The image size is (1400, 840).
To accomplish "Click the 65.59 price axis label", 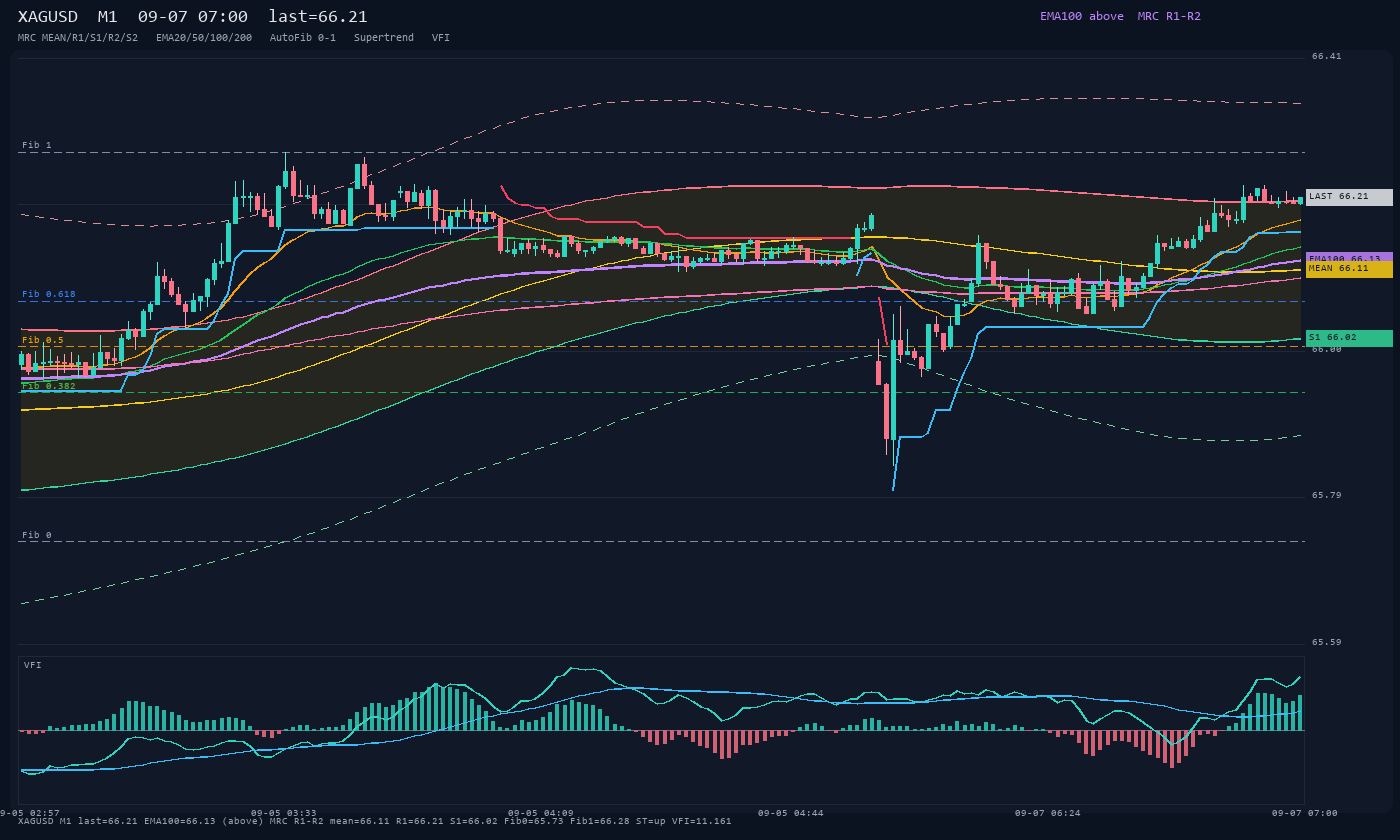I will coord(1327,642).
